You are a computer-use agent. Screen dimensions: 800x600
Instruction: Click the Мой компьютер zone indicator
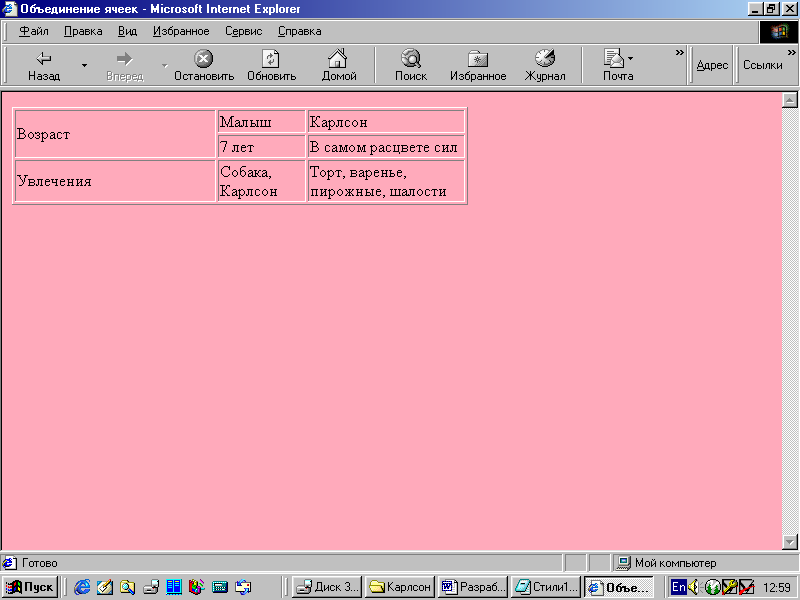(675, 563)
